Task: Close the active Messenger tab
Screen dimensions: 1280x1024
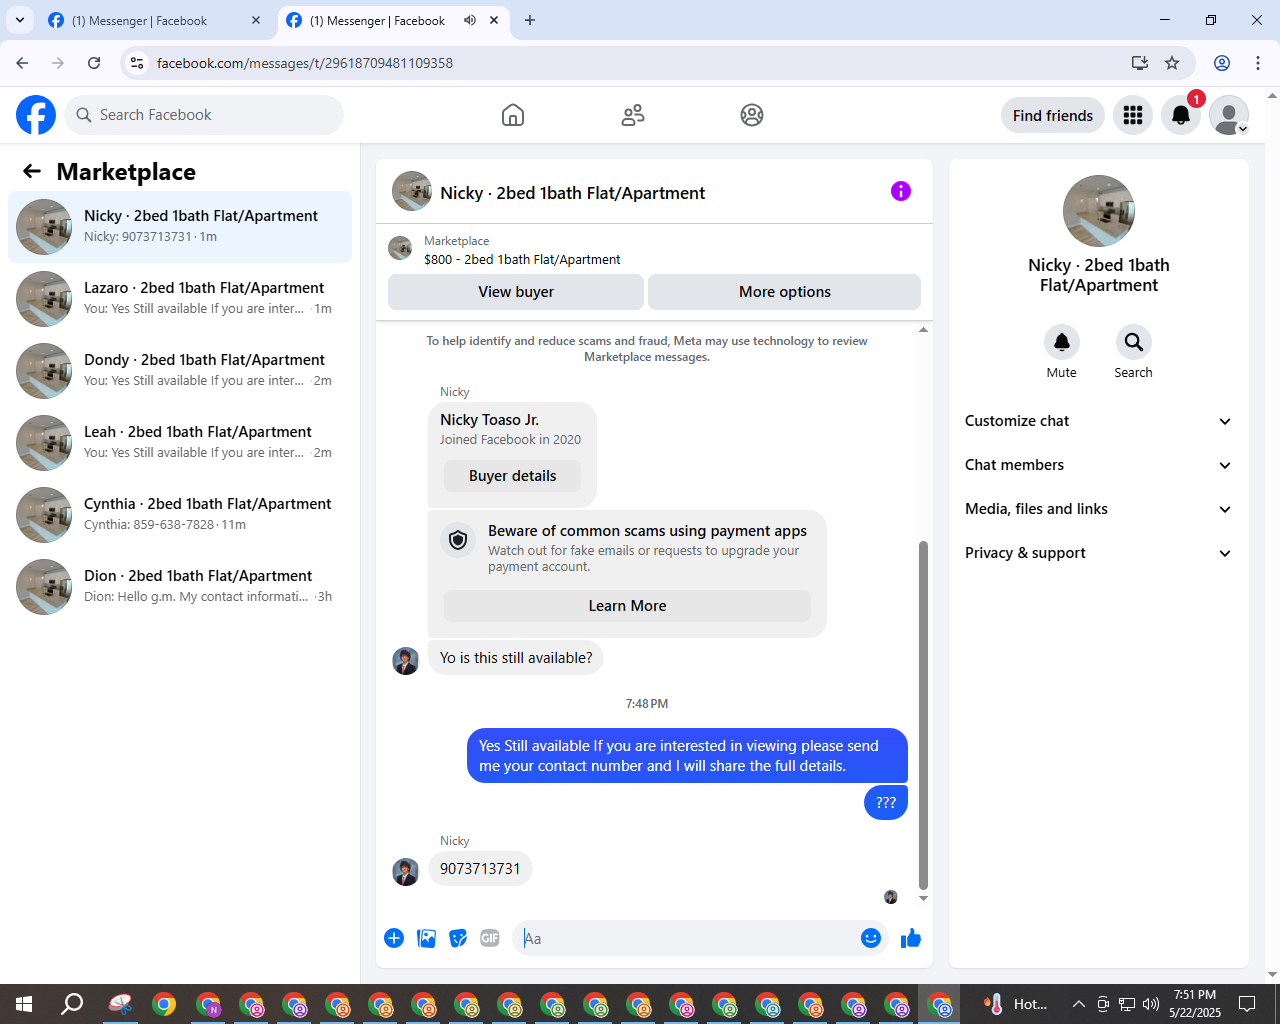Action: 494,20
